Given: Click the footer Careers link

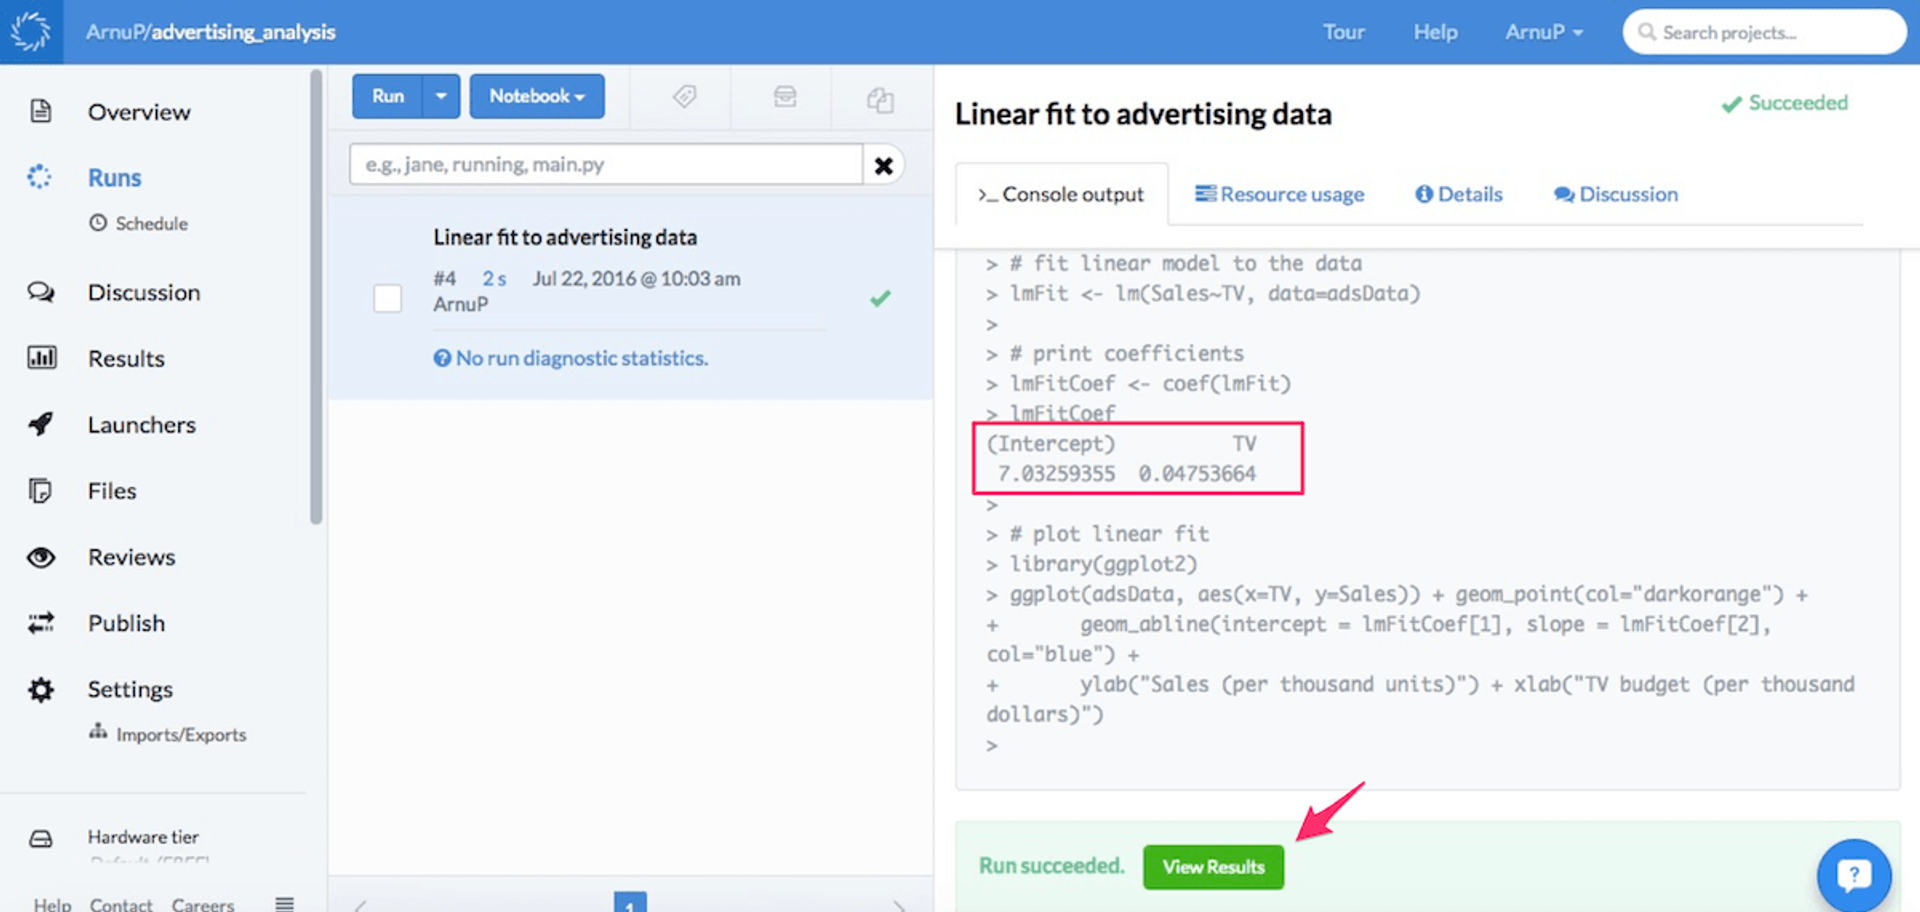Looking at the screenshot, I should 202,904.
